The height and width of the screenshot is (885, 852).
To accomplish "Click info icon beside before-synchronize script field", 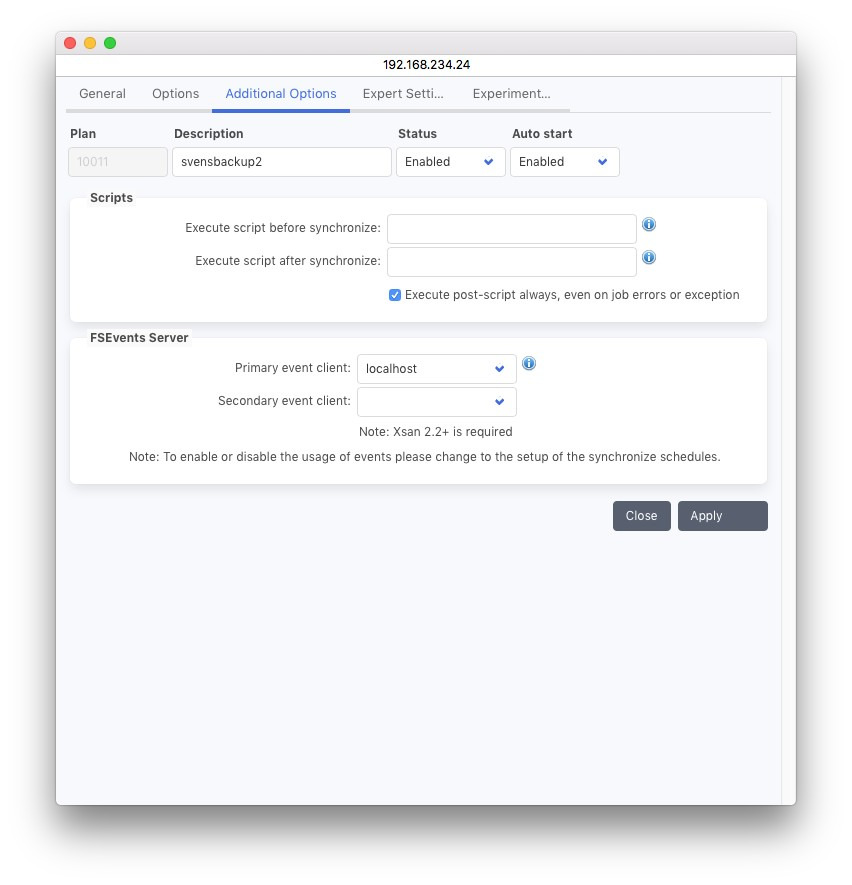I will (x=649, y=225).
